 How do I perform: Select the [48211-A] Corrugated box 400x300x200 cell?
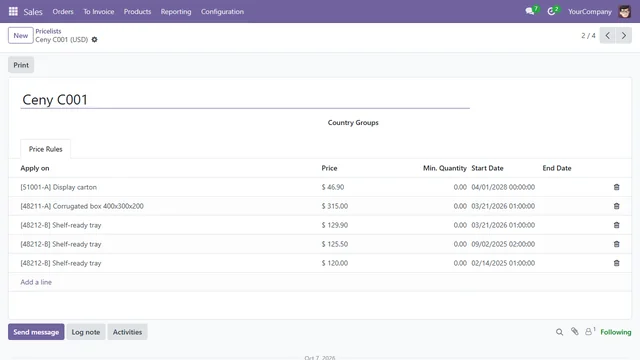coord(82,206)
